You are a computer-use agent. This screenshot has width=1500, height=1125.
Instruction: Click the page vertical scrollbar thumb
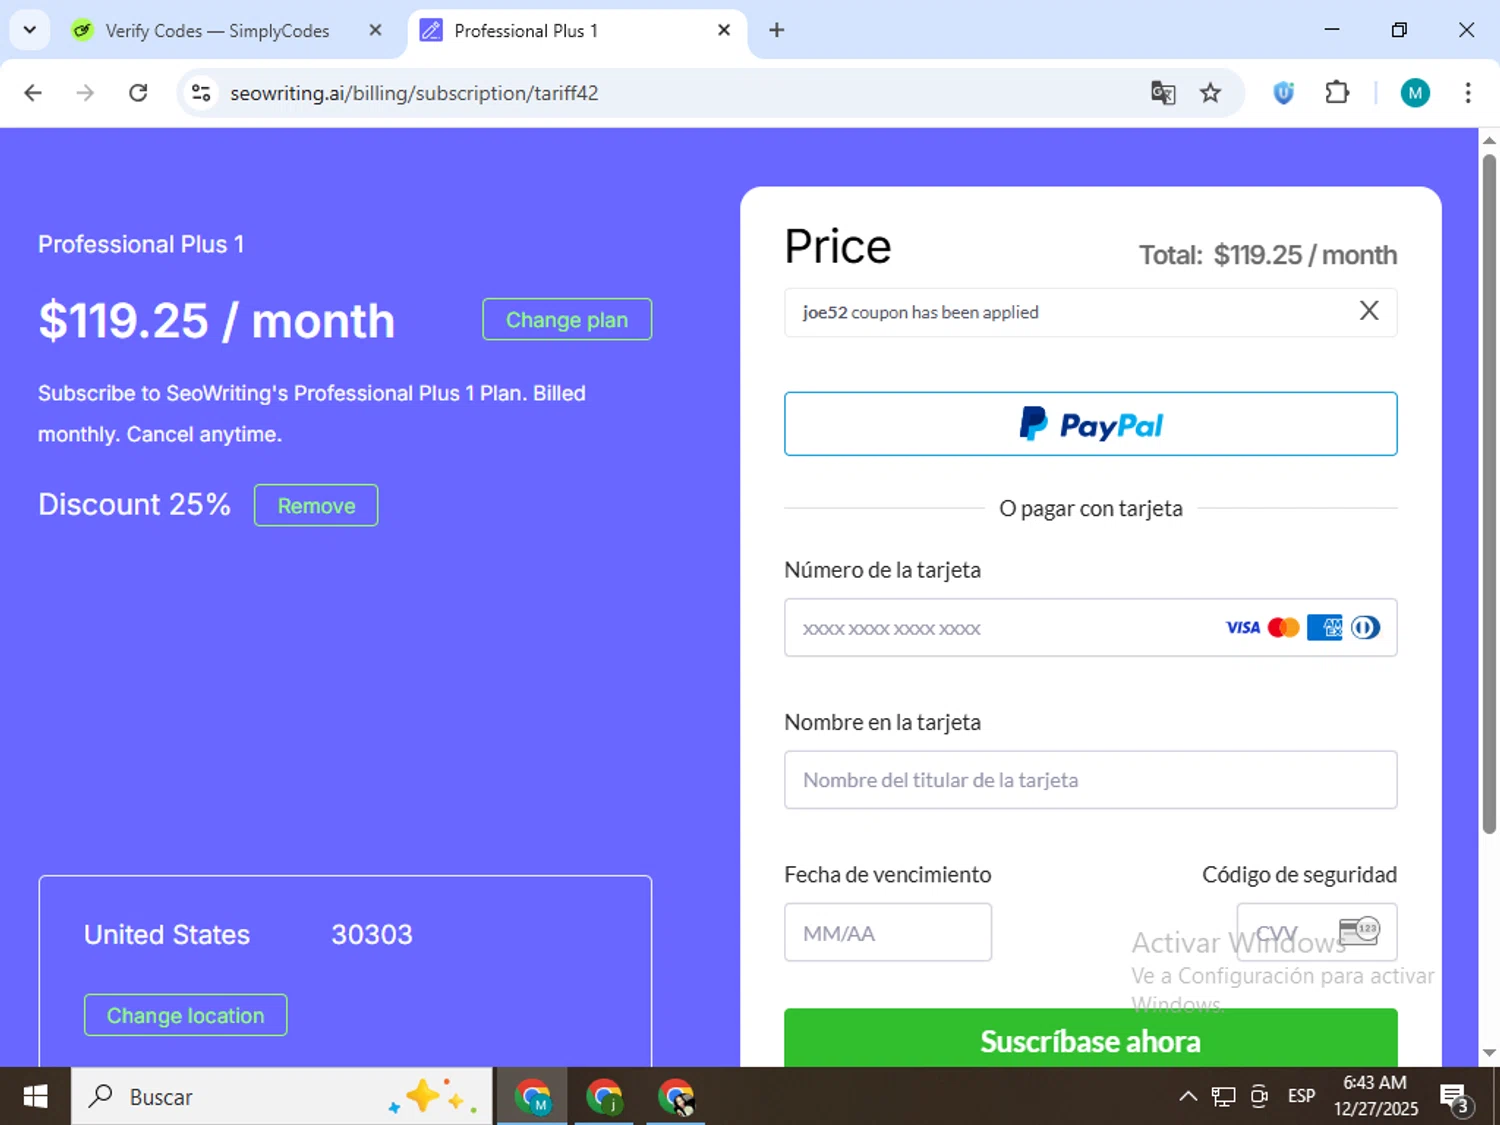coord(1489,494)
